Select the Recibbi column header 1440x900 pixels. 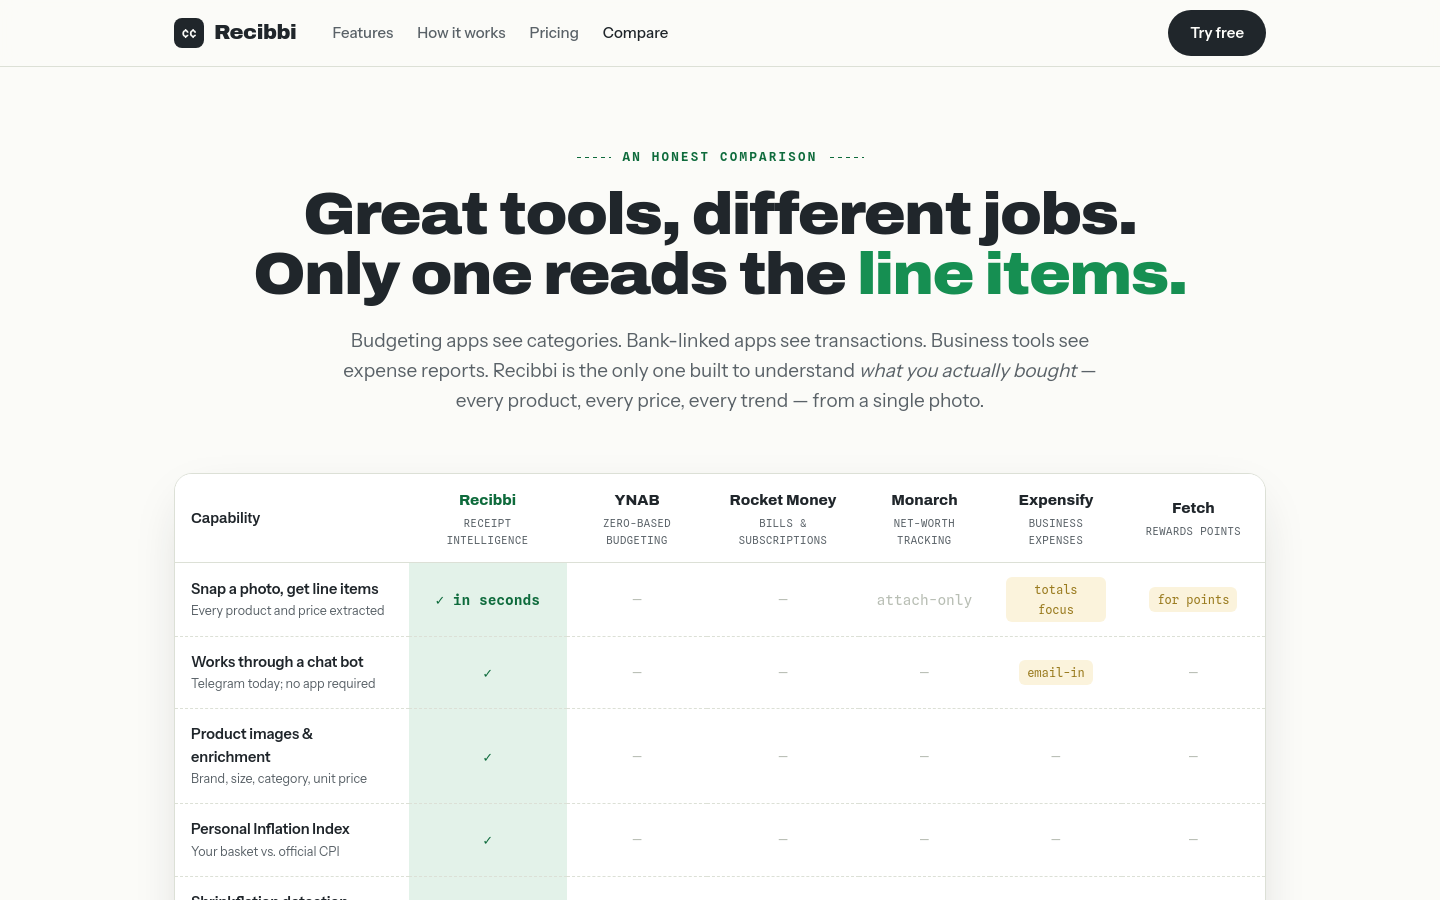point(488,518)
